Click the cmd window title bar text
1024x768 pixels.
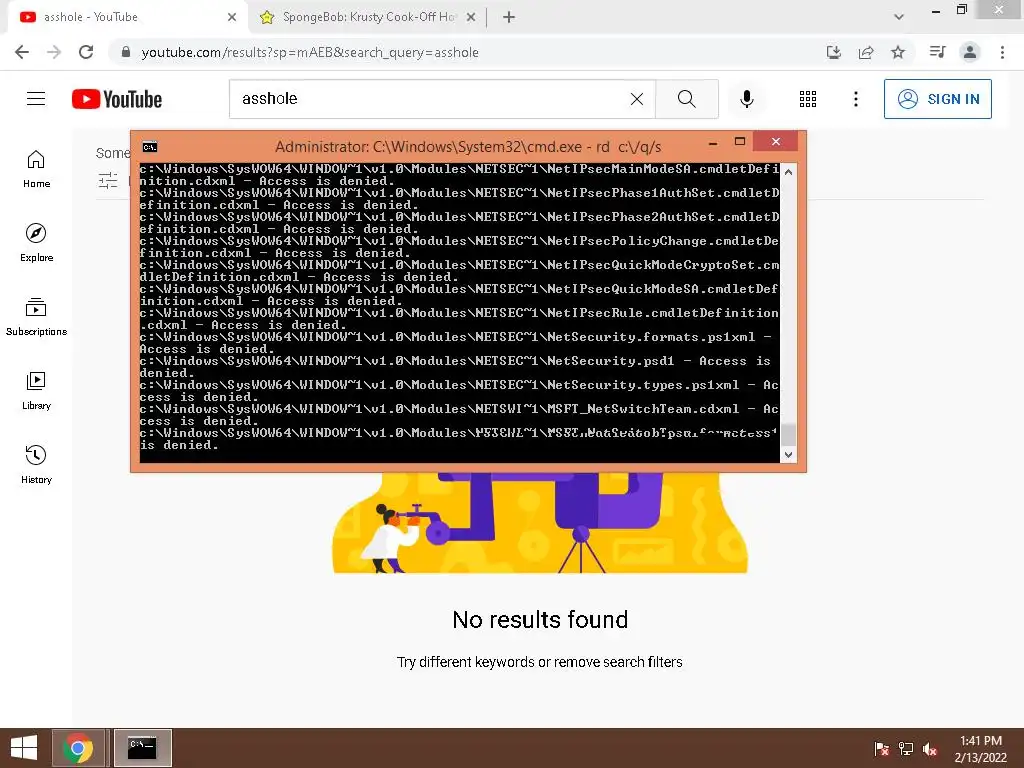point(468,147)
